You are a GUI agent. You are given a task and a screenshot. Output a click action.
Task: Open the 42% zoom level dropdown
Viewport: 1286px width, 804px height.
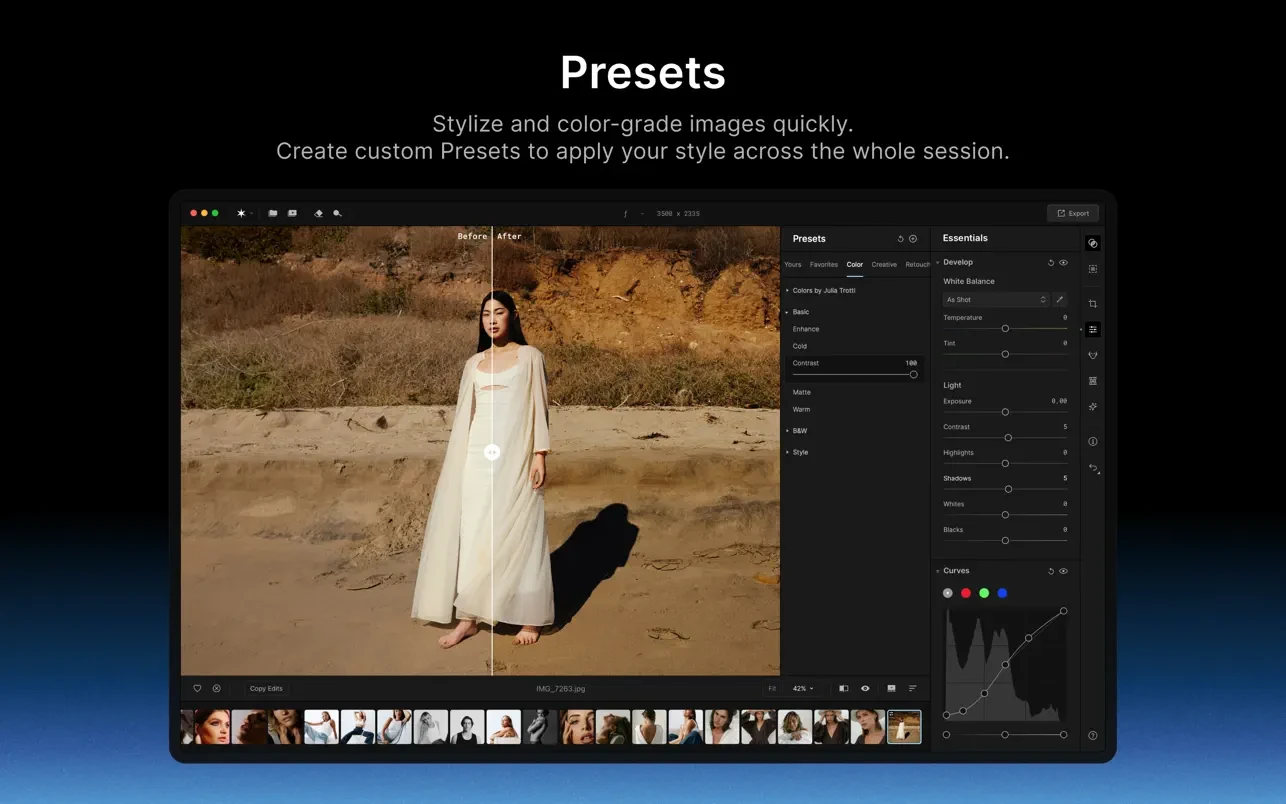pyautogui.click(x=803, y=689)
